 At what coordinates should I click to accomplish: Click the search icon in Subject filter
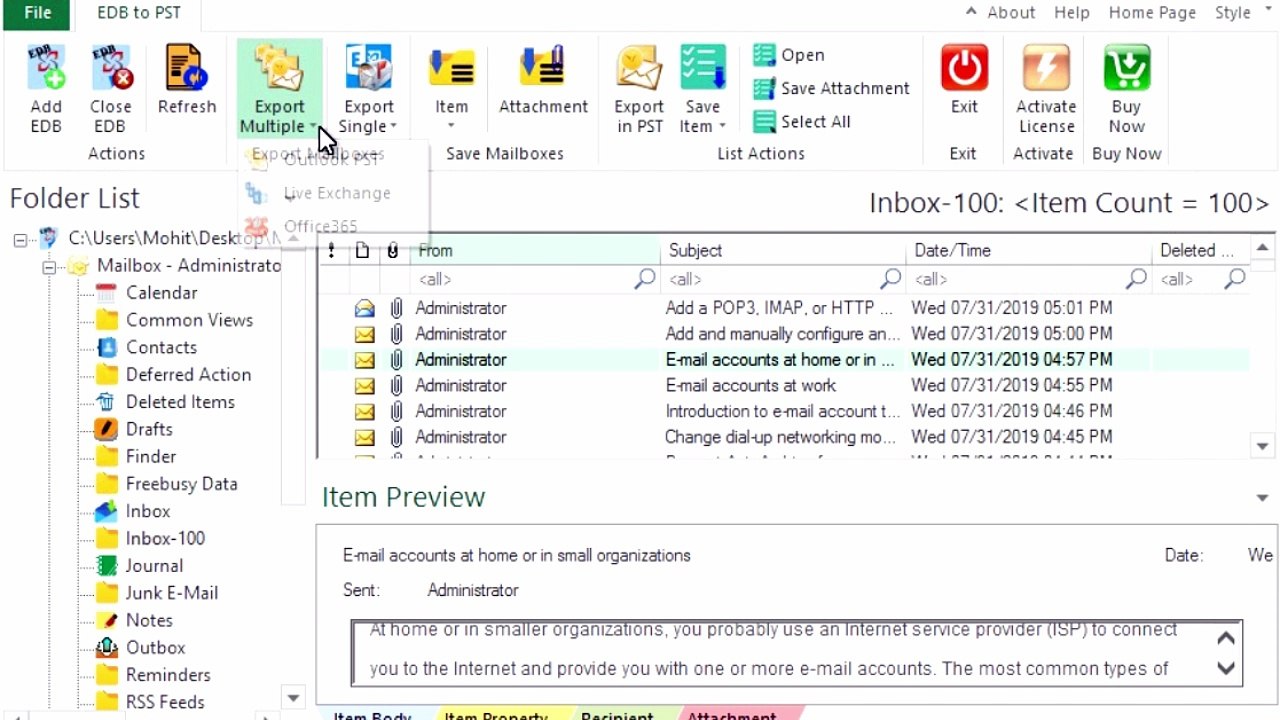coord(890,279)
